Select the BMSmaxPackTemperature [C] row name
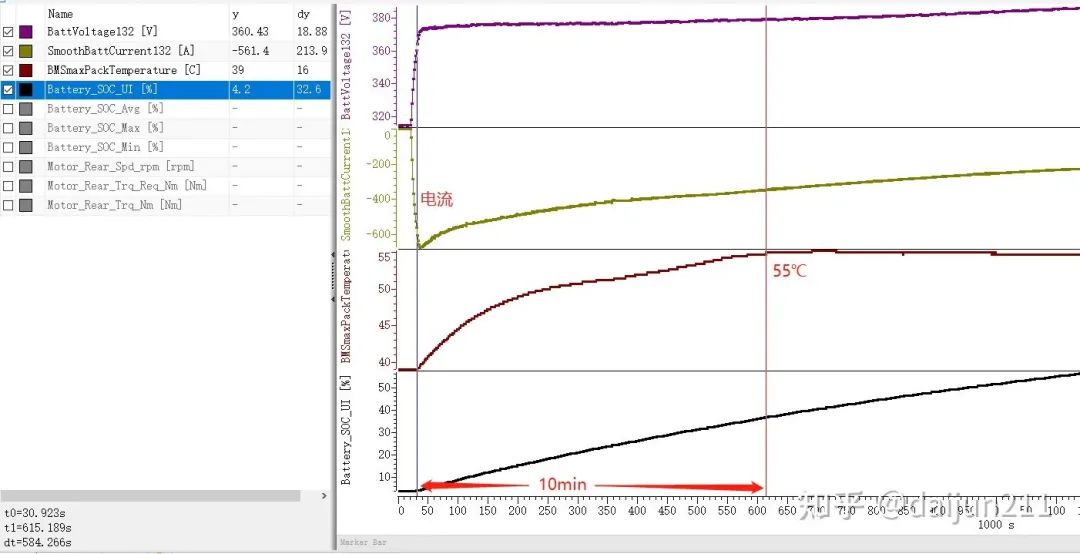The image size is (1080, 554). 124,70
